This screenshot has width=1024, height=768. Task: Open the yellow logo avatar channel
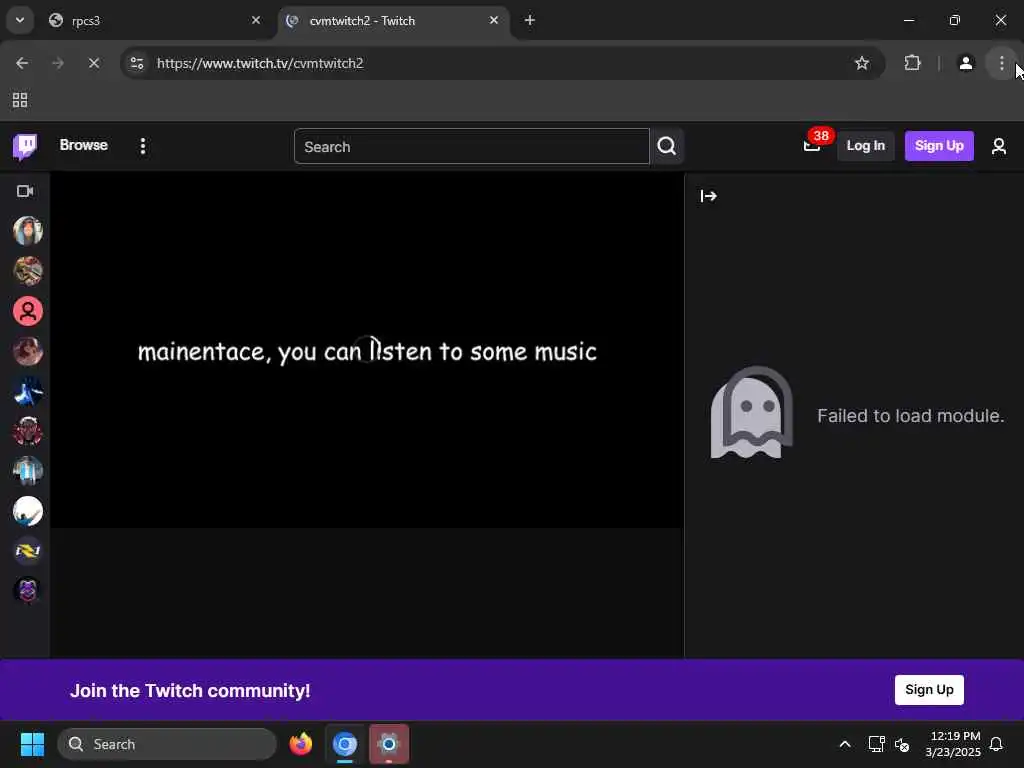[27, 551]
